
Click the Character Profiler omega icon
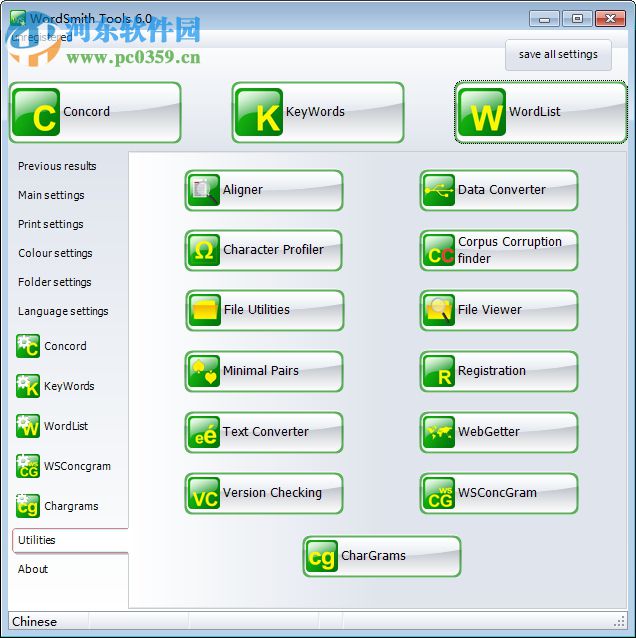click(x=204, y=250)
